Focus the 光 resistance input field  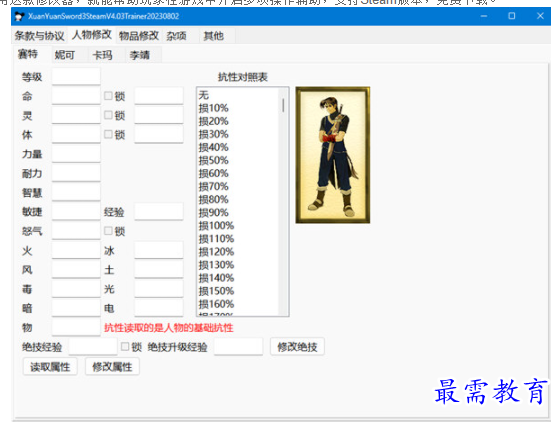tap(159, 289)
